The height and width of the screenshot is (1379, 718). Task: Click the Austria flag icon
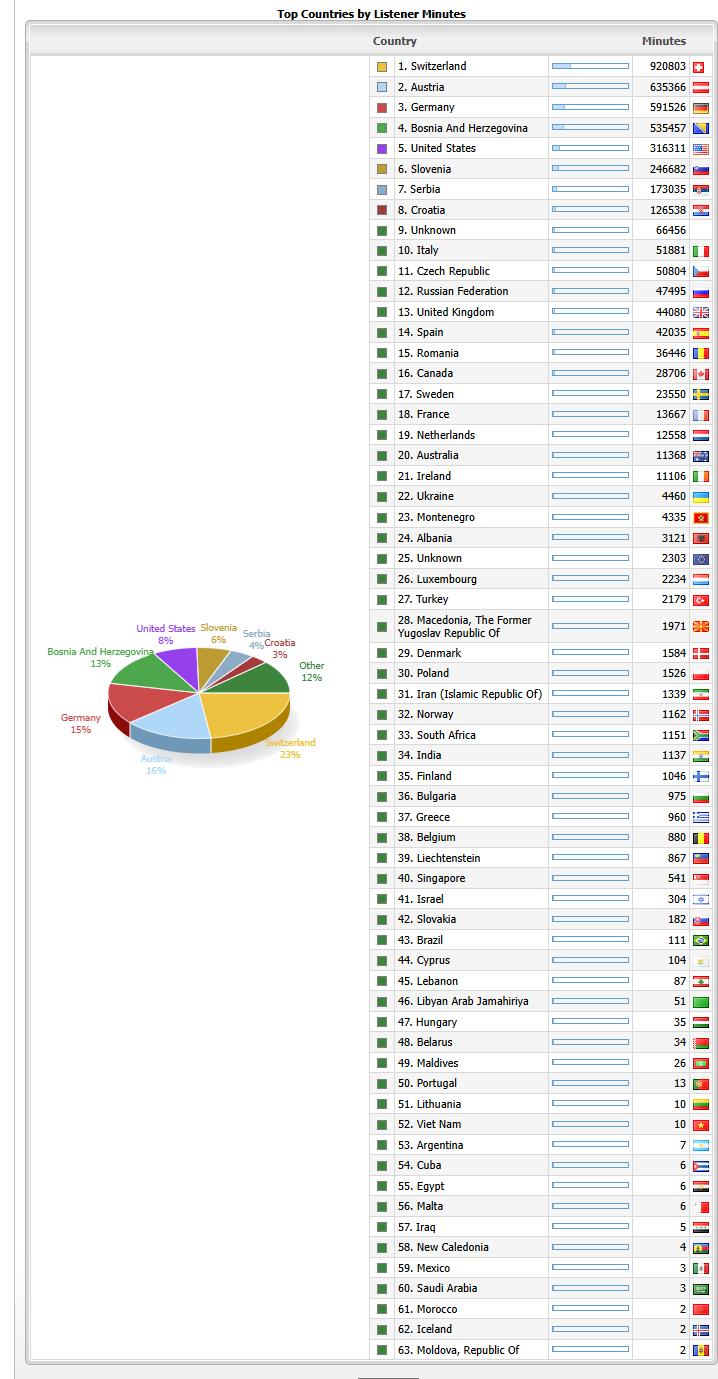click(x=700, y=87)
